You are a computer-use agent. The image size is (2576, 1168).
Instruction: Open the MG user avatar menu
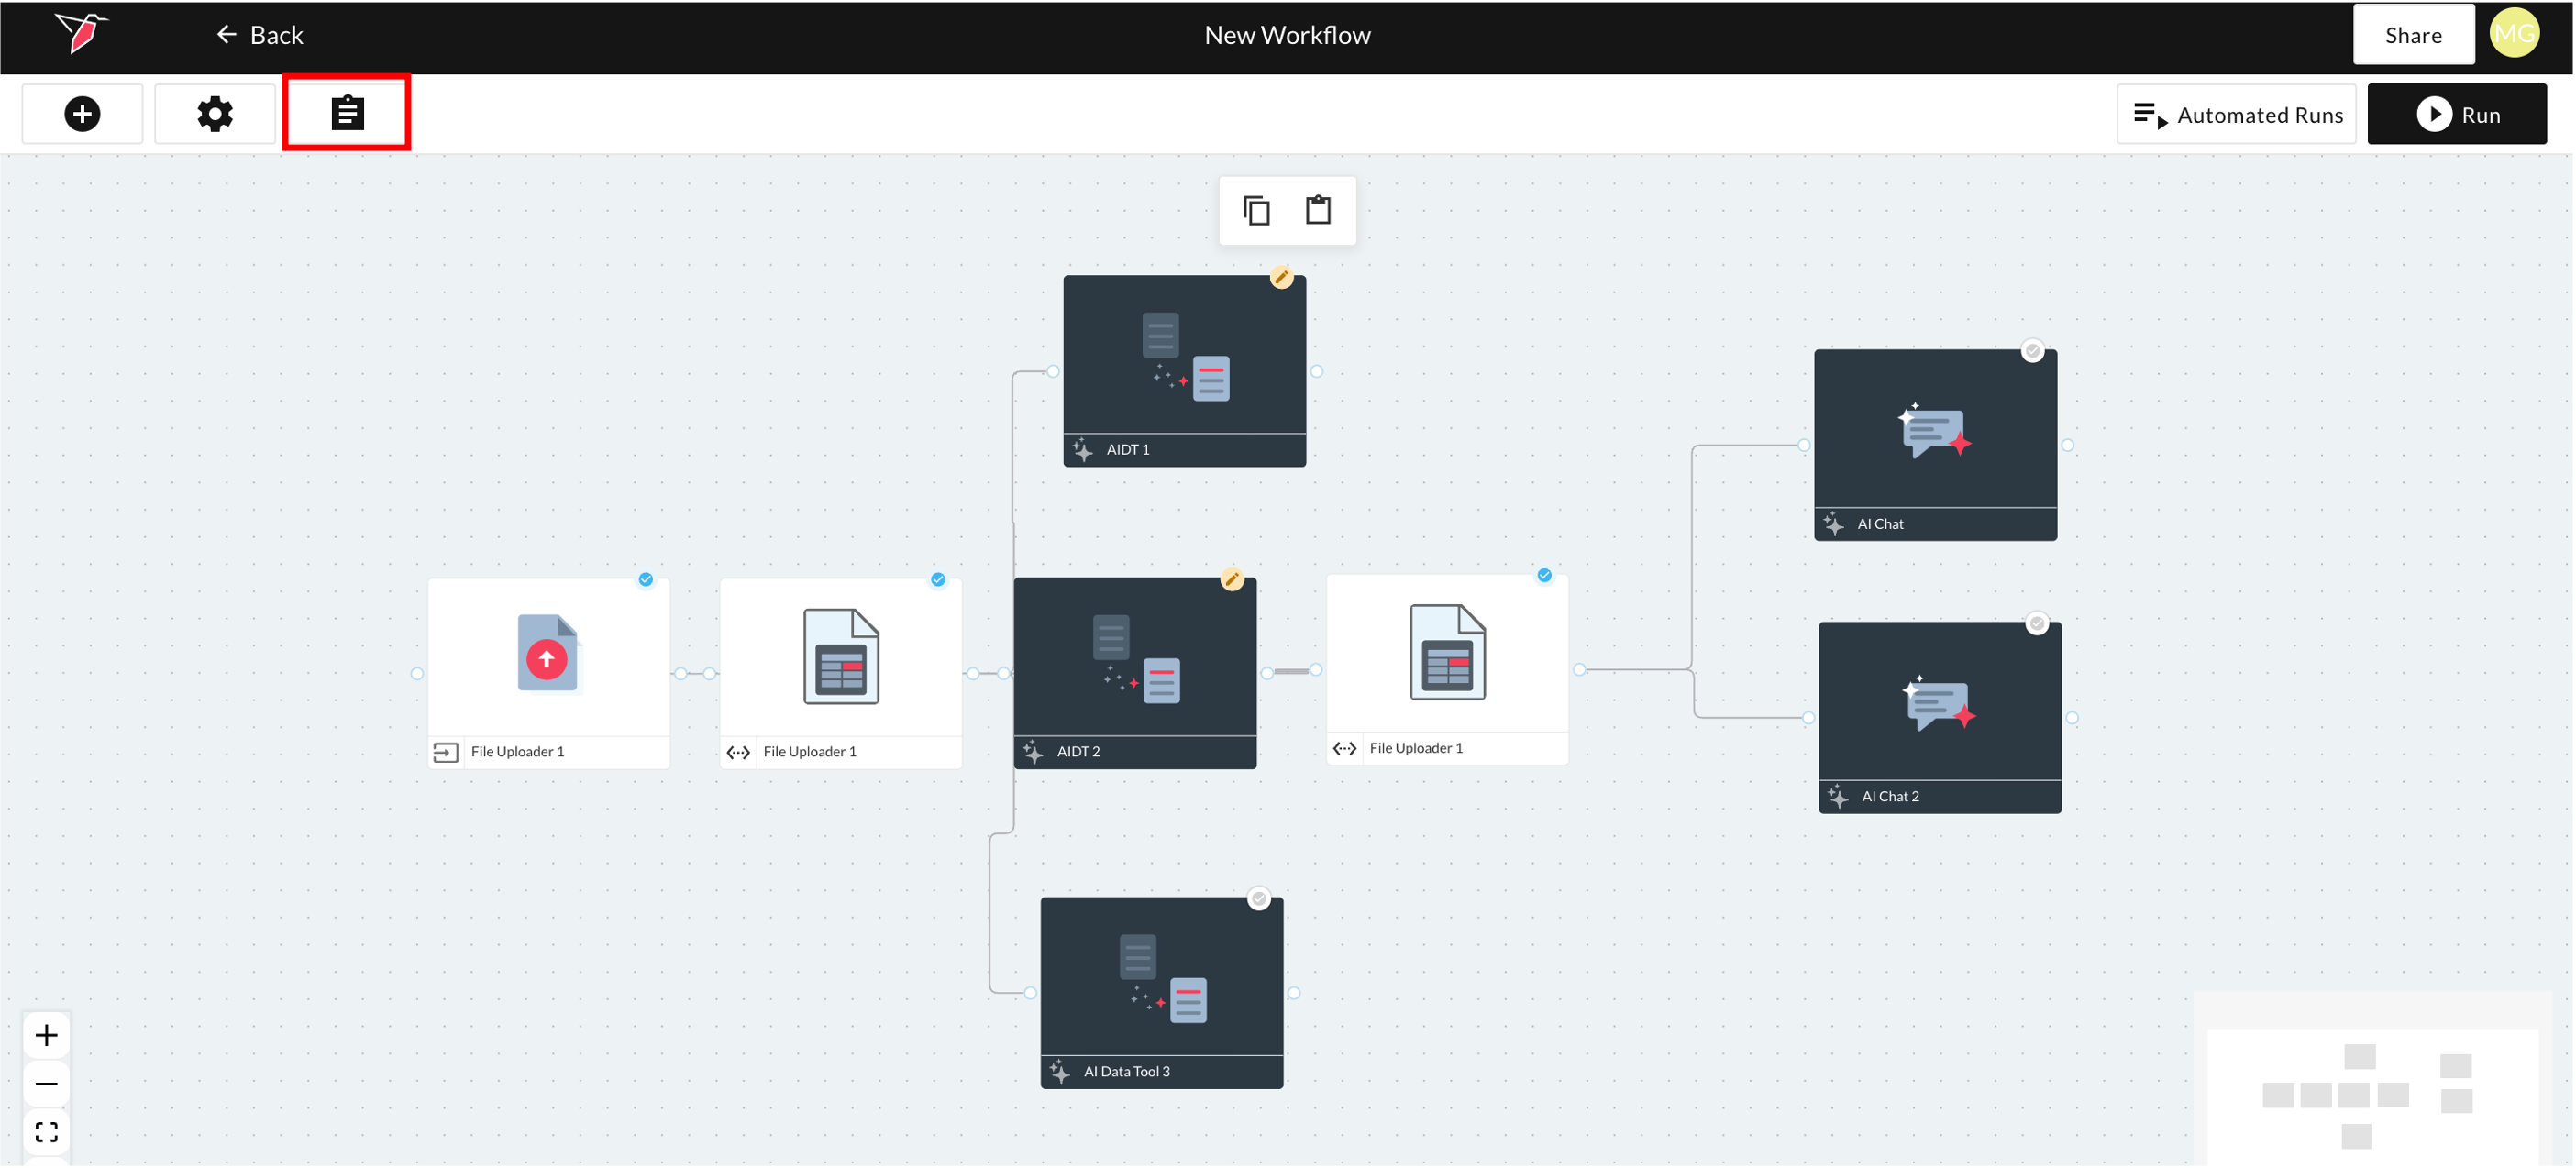[2514, 34]
